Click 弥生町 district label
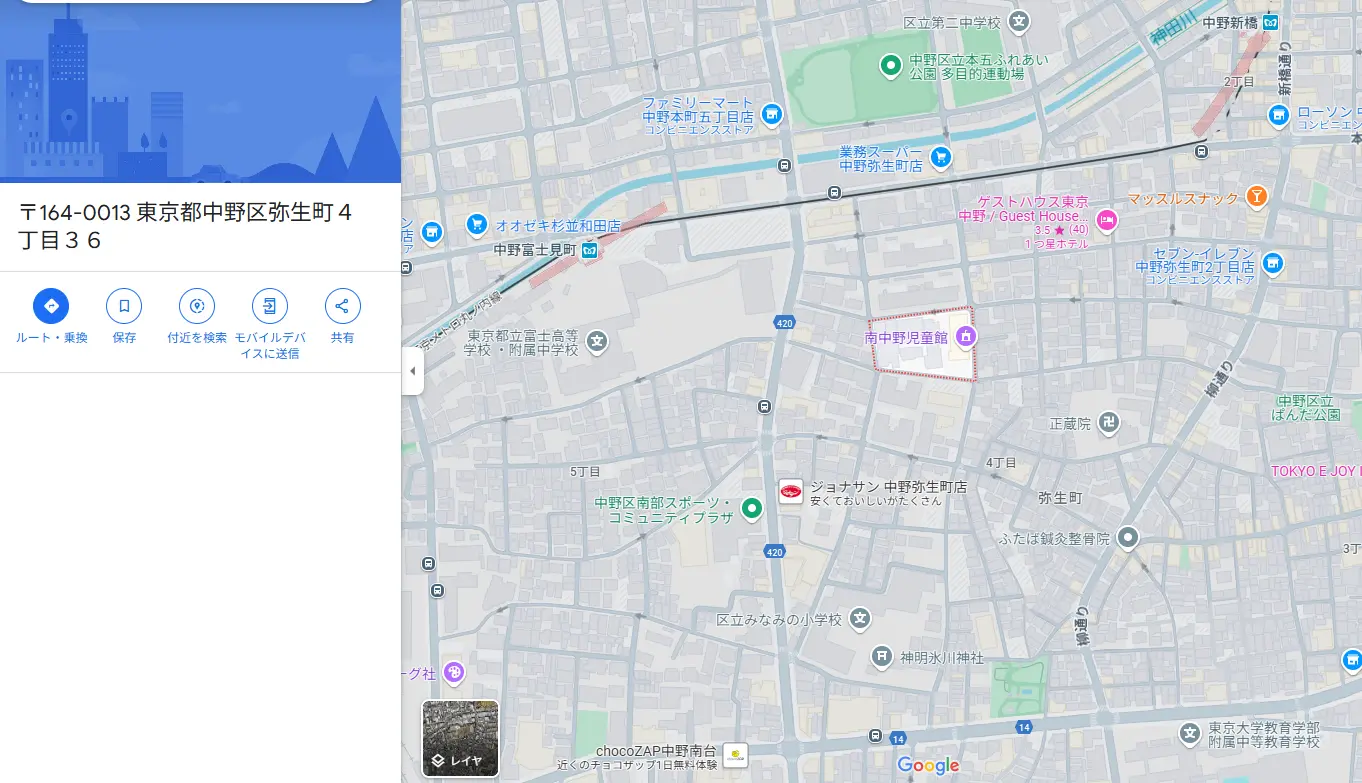 [x=1060, y=498]
